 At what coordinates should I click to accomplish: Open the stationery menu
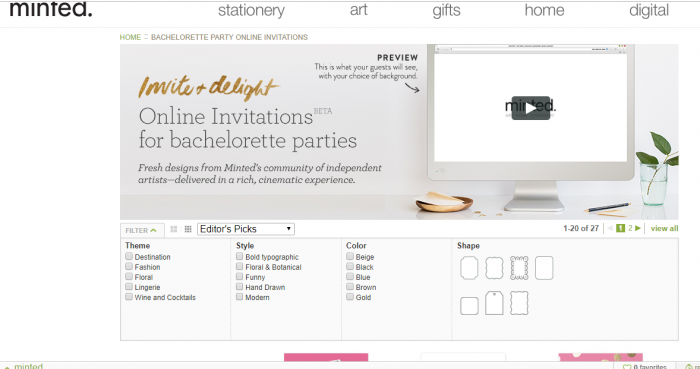[x=251, y=10]
